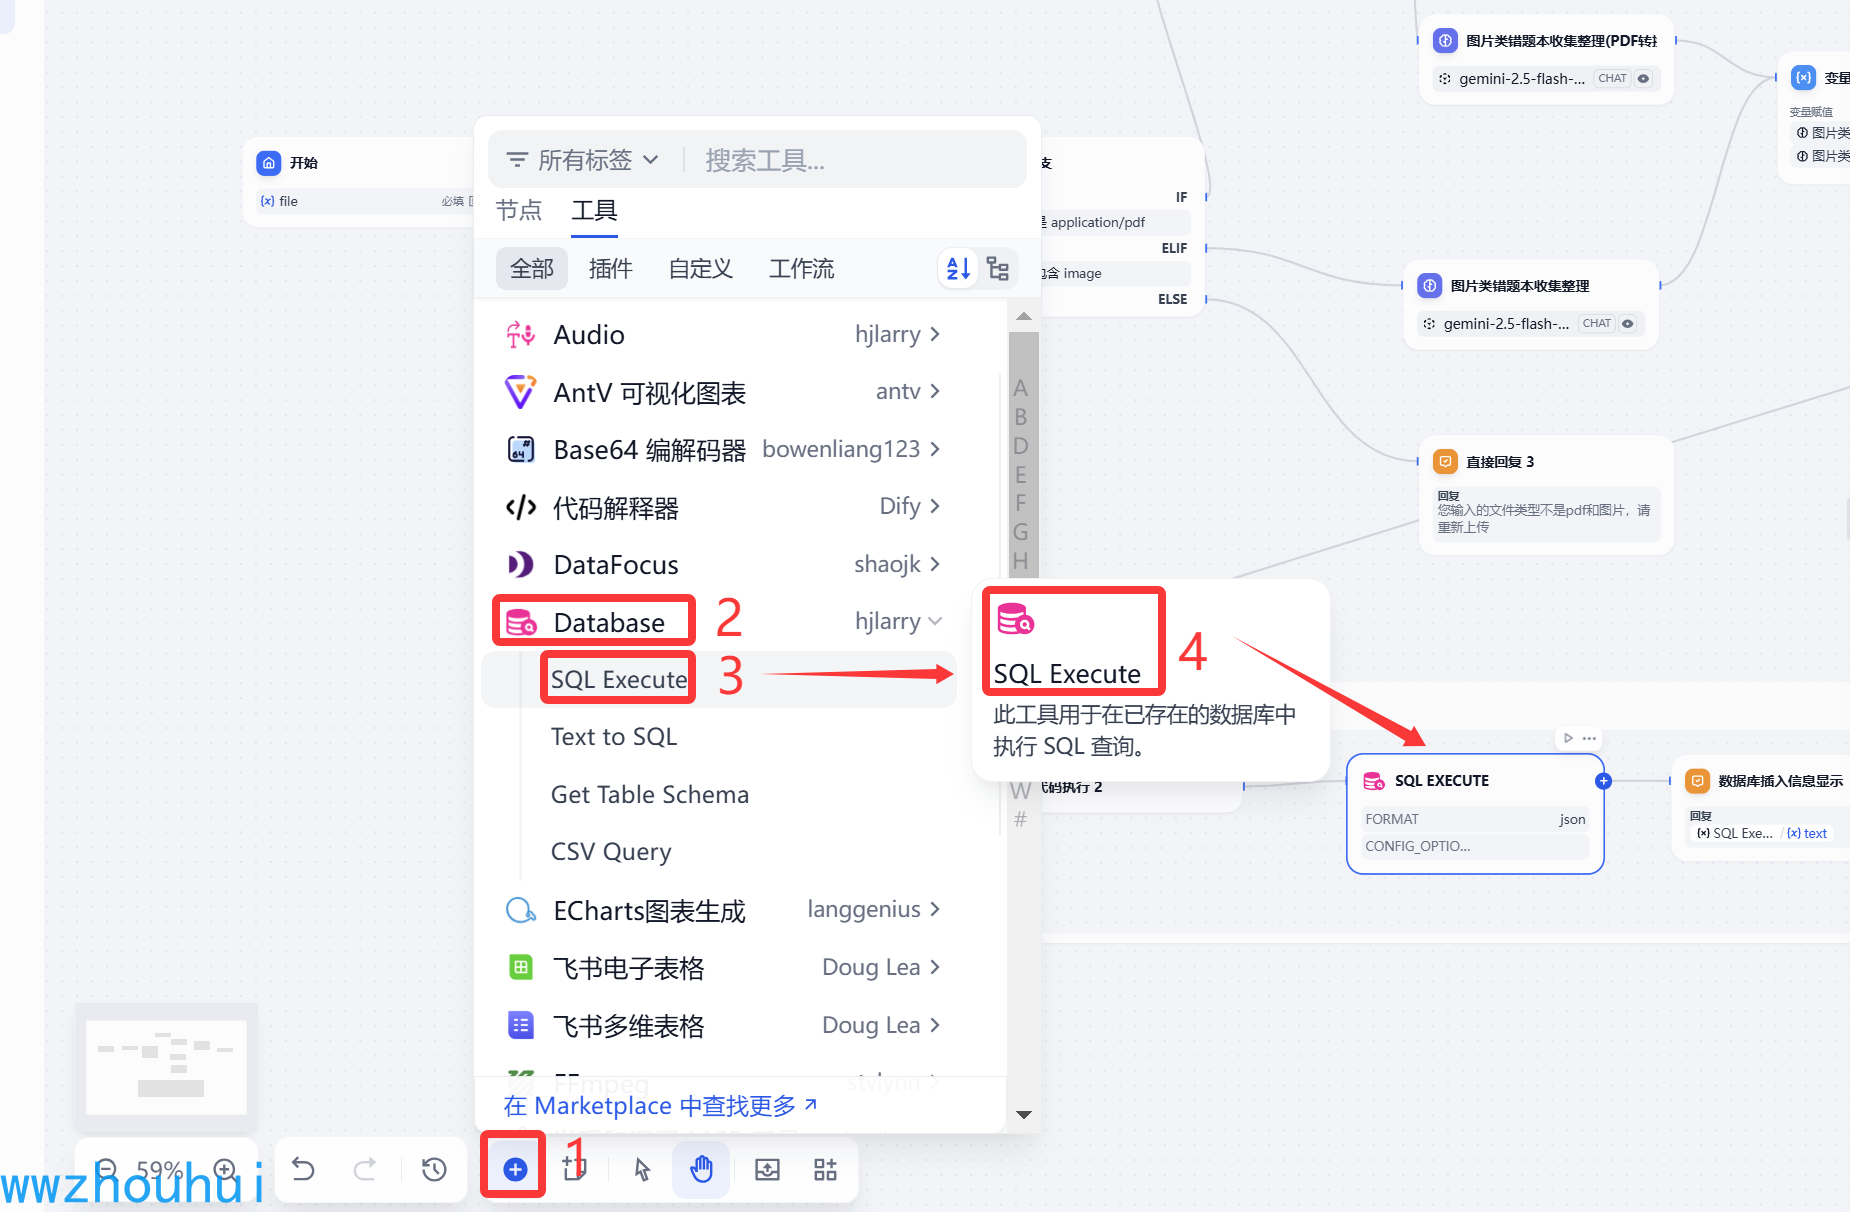Click the Audio tool icon
Screen dimensions: 1850x1212
tap(520, 335)
